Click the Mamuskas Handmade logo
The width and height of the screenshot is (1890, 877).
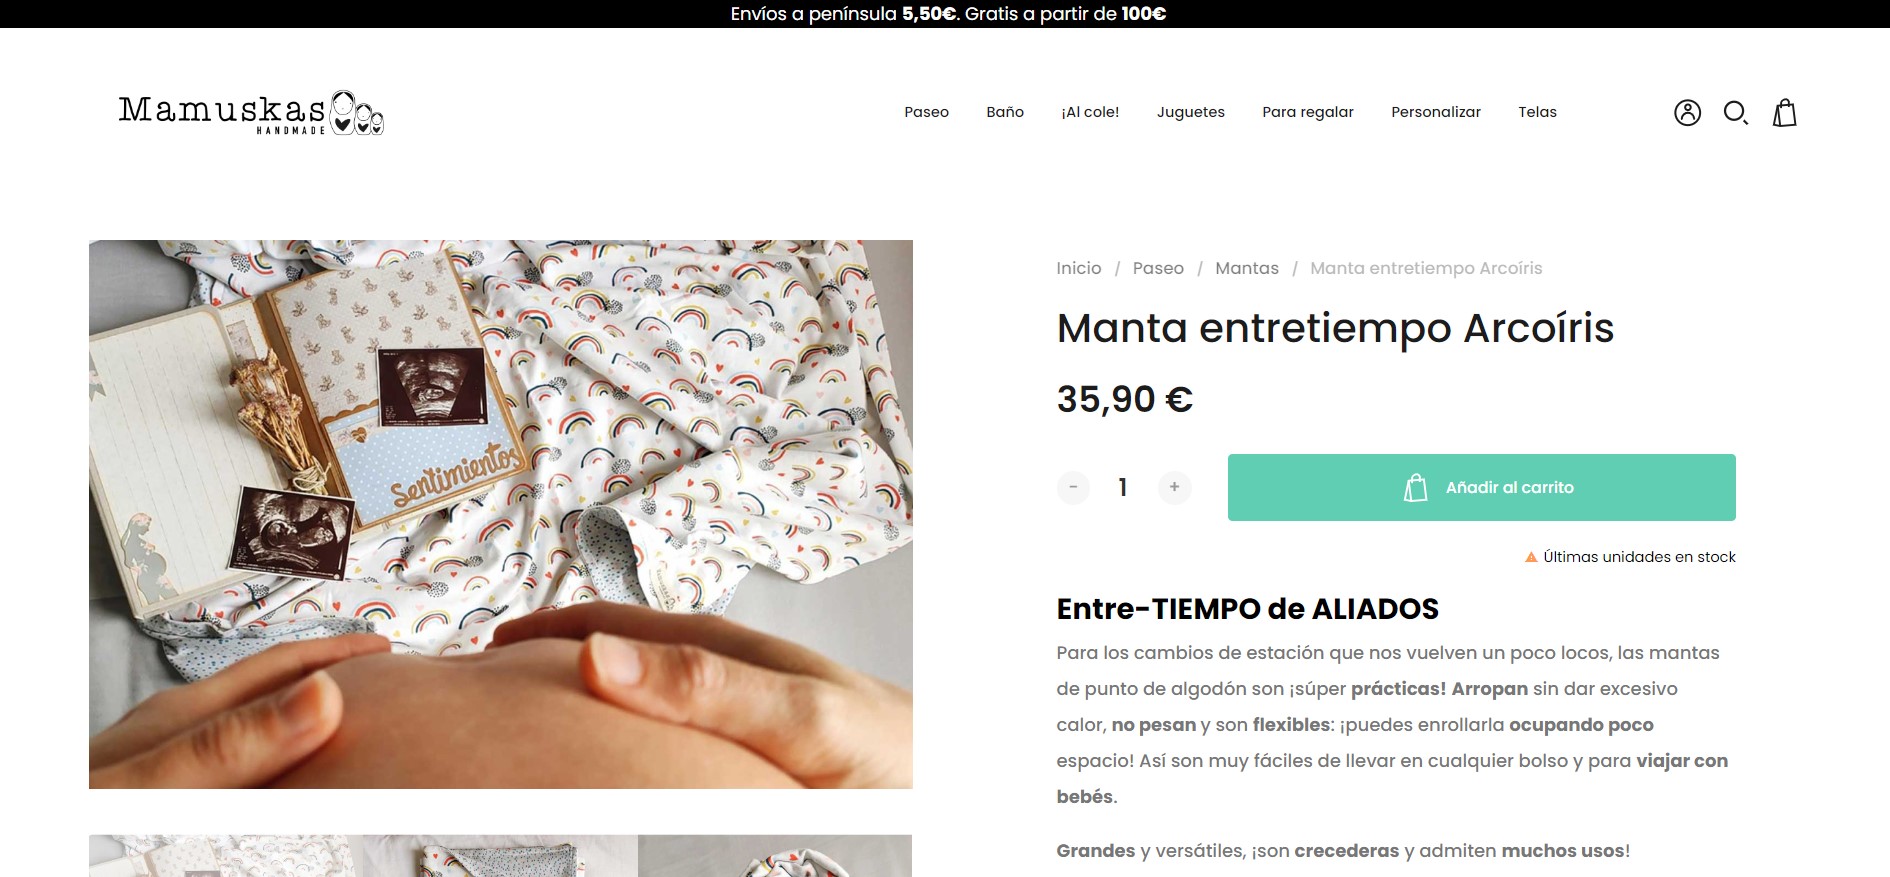pyautogui.click(x=251, y=113)
